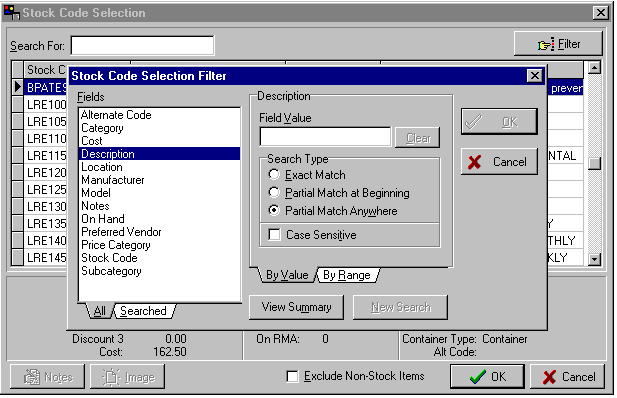Select the LRE130 stock code row
This screenshot has width=617, height=398.
point(46,206)
